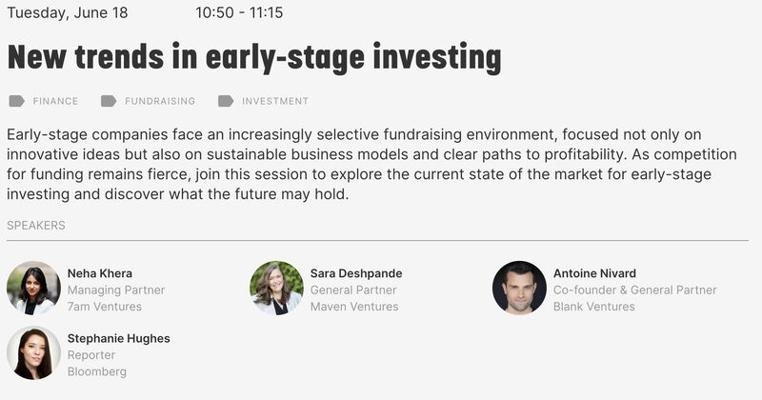Image resolution: width=762 pixels, height=400 pixels.
Task: Click the tag icon beside FUNDRAISING
Action: click(x=108, y=101)
